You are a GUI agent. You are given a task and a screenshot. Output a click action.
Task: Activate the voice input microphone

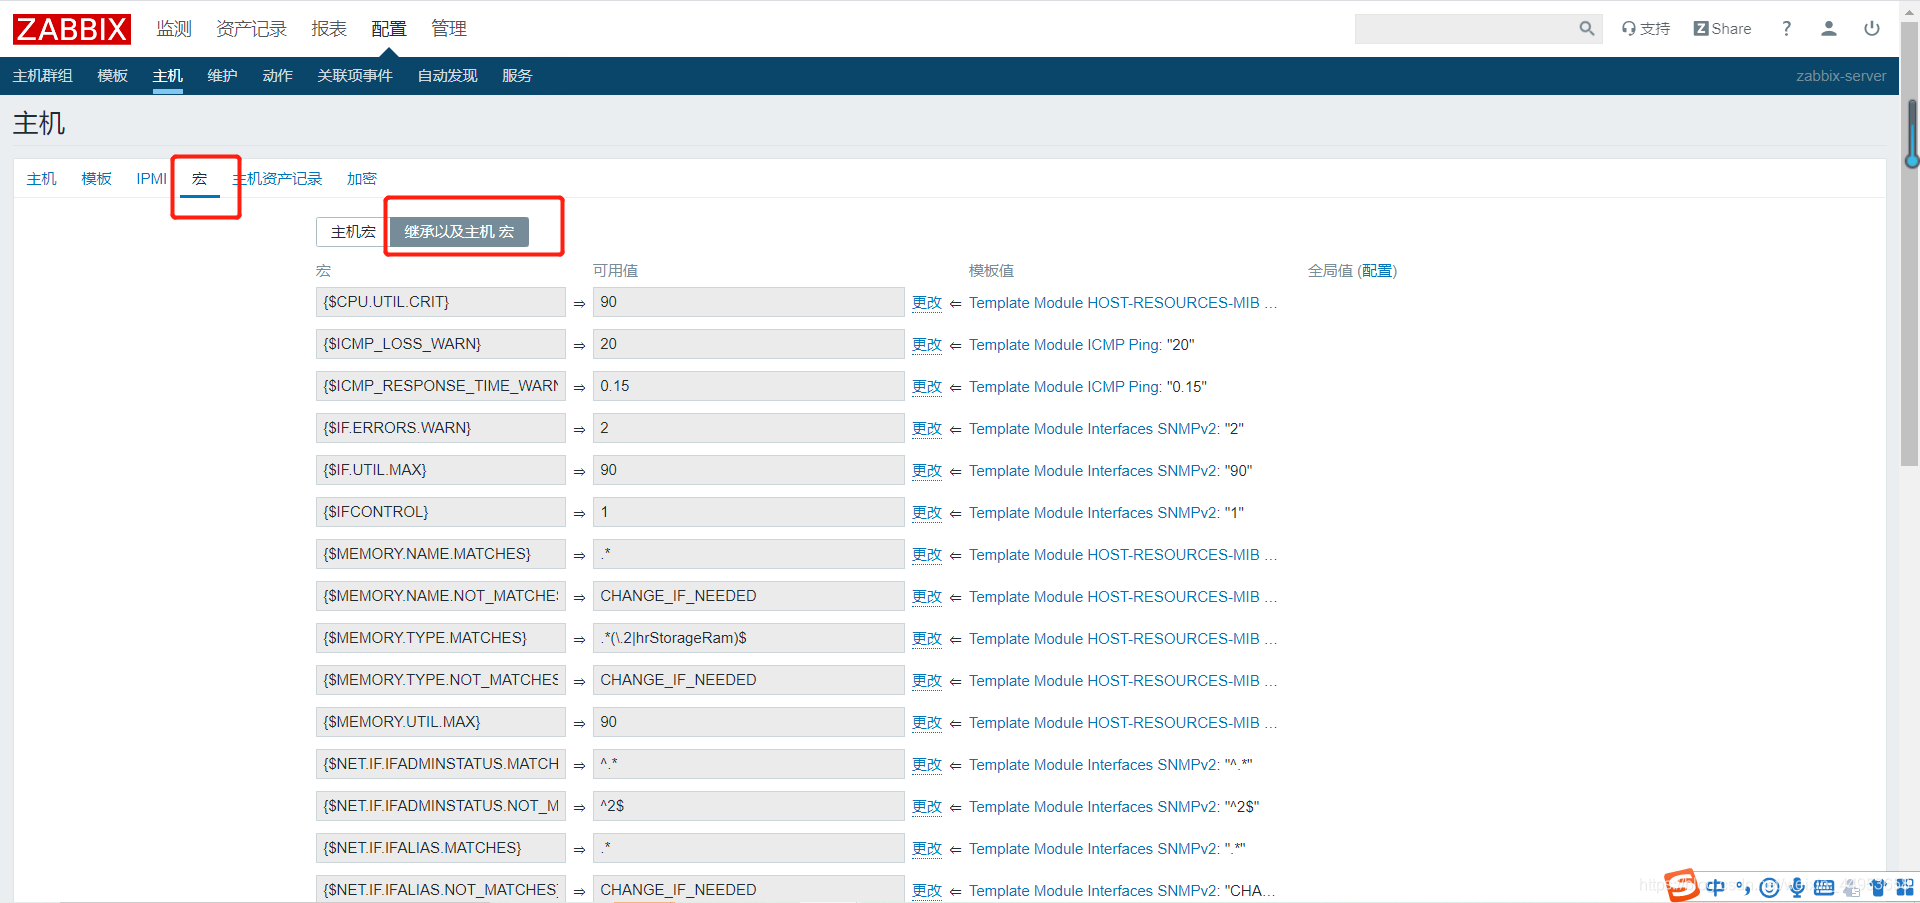point(1797,887)
